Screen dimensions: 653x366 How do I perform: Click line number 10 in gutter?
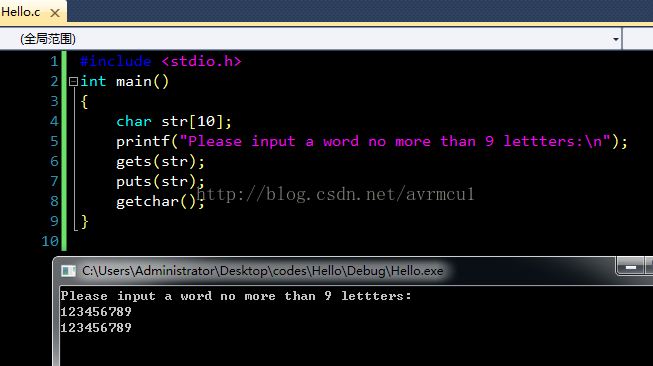[50, 242]
